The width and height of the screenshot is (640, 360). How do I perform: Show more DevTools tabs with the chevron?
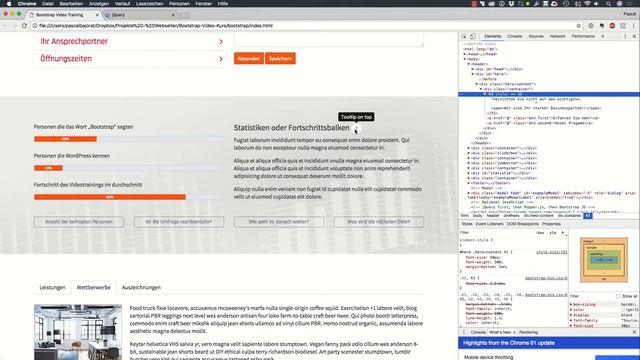tap(603, 36)
